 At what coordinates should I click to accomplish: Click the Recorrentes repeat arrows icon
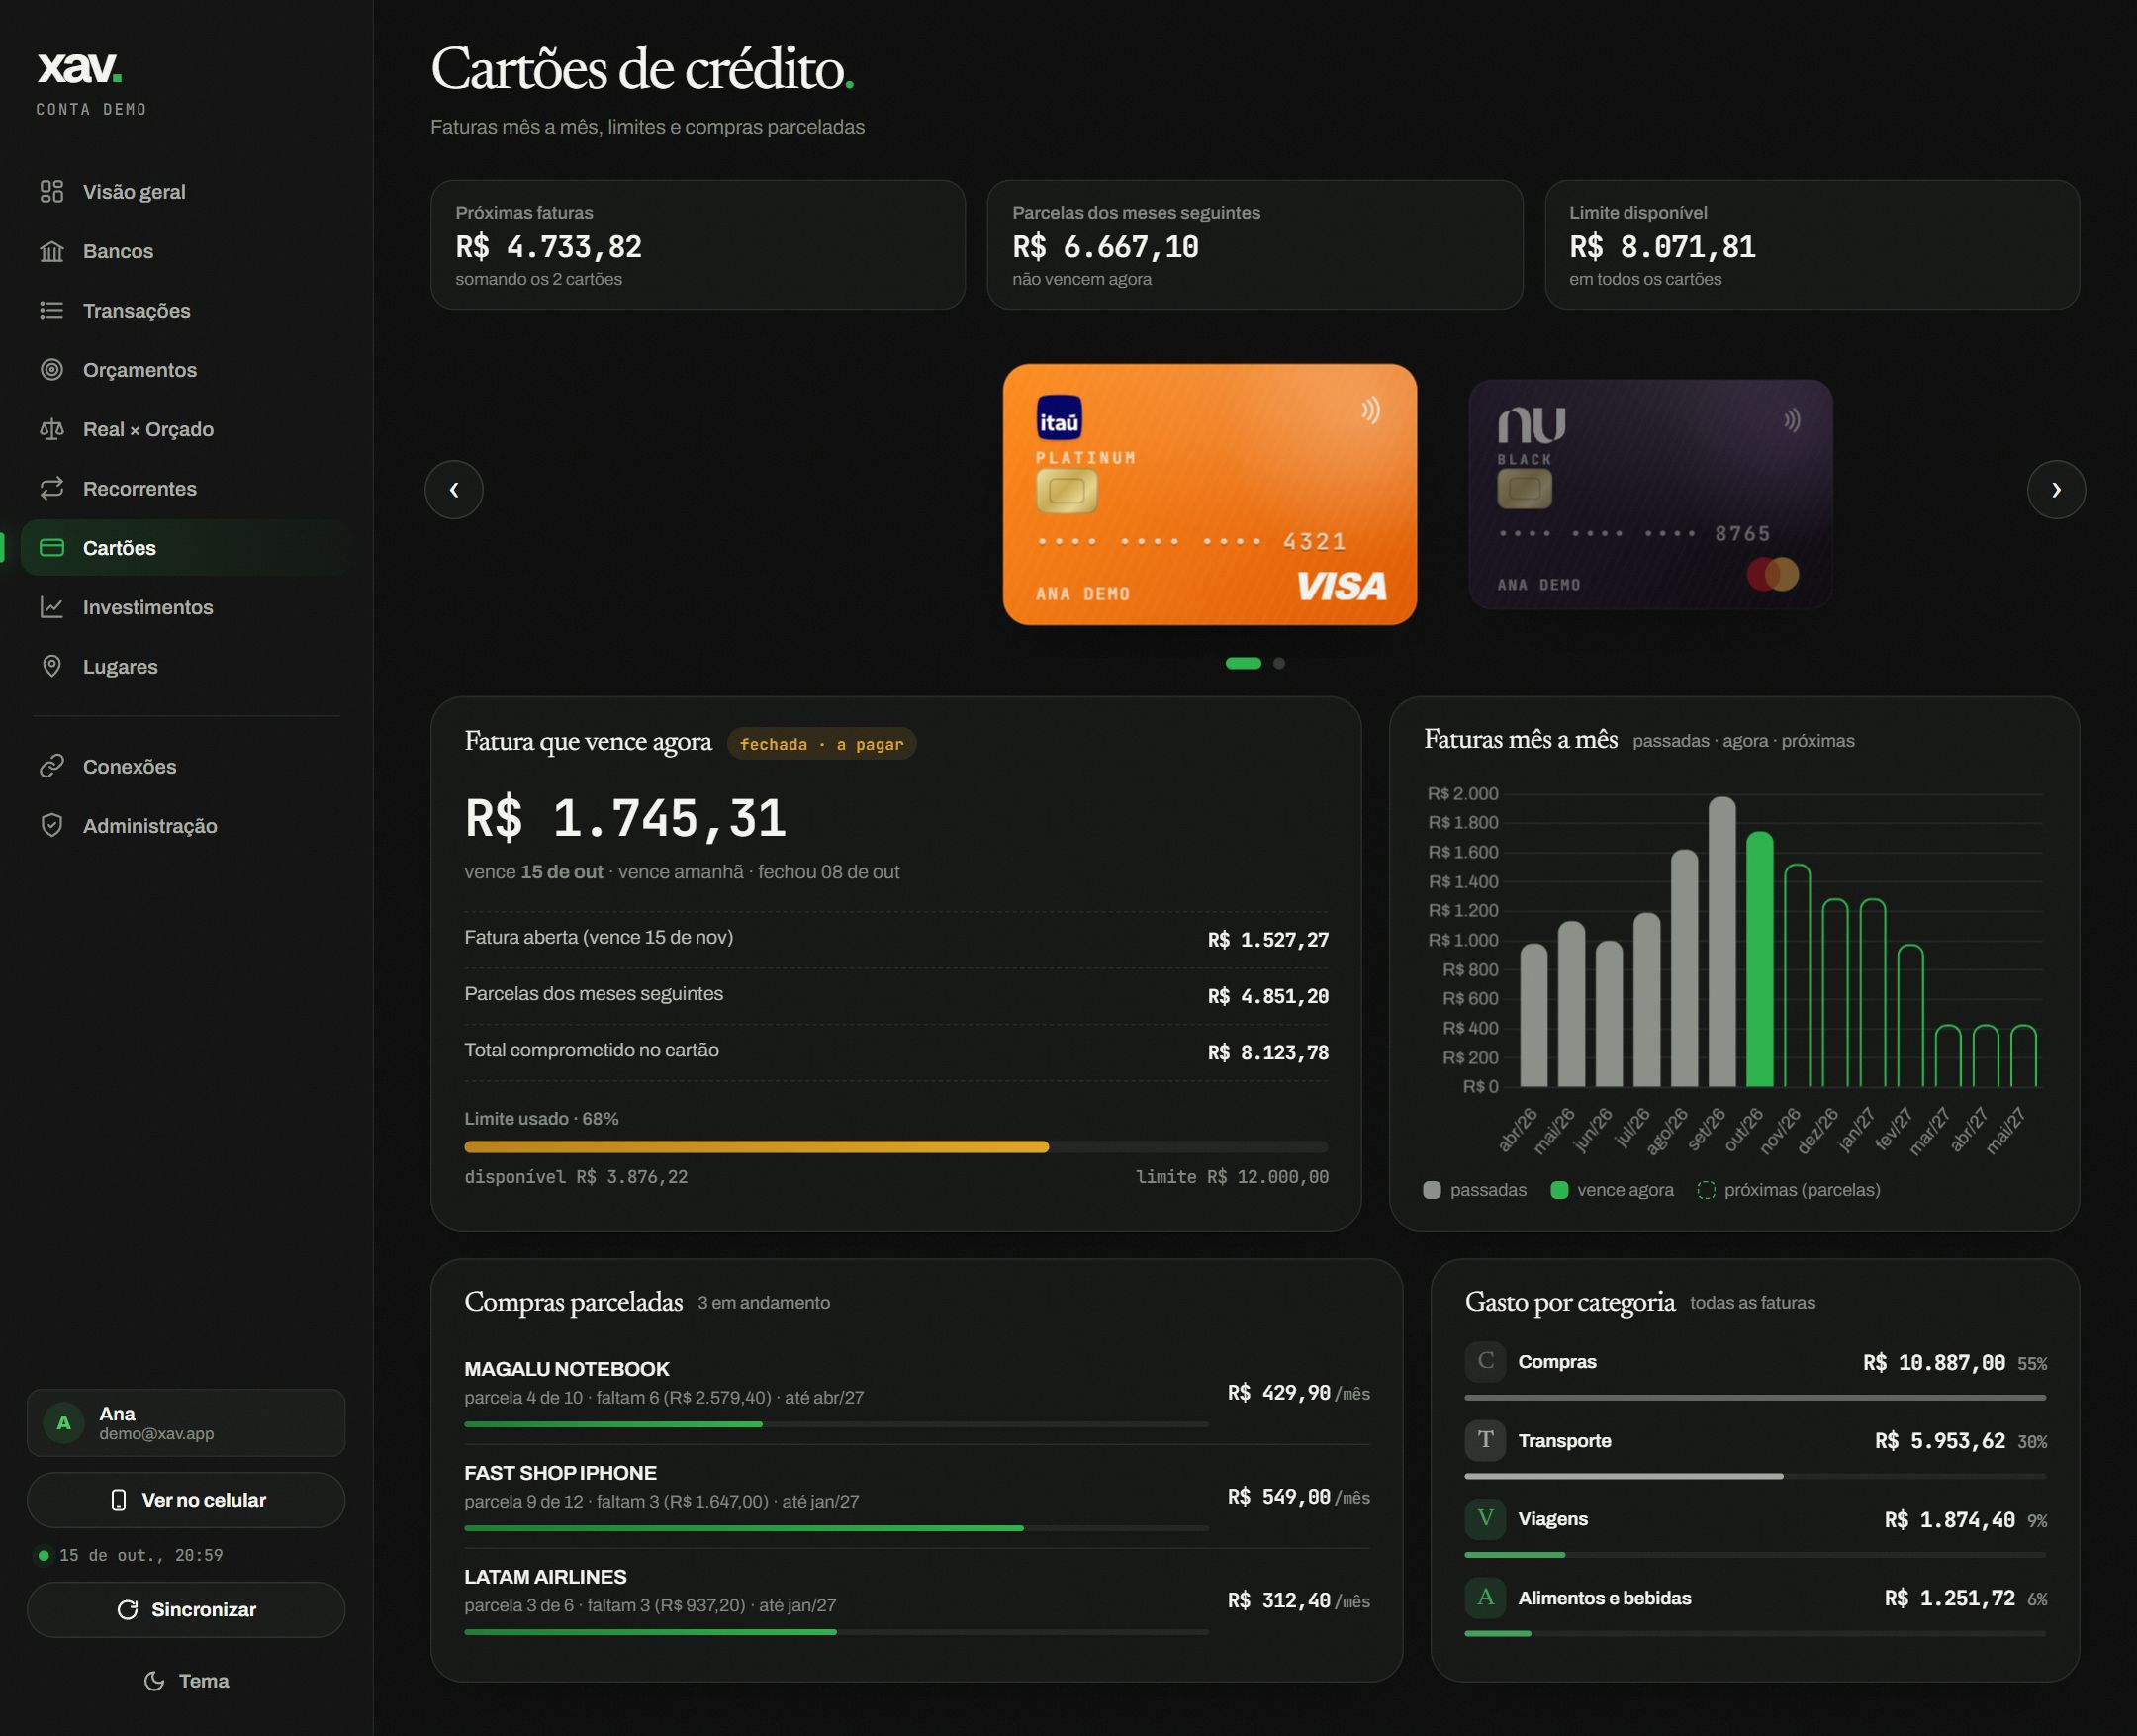coord(52,488)
